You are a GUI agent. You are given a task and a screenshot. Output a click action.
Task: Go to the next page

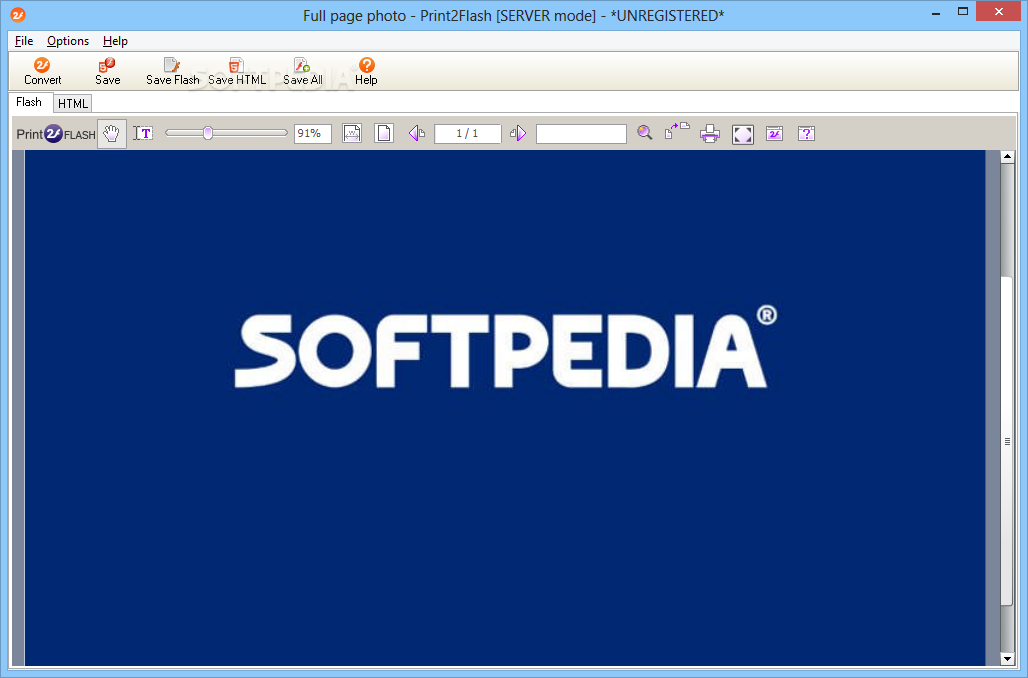click(518, 134)
